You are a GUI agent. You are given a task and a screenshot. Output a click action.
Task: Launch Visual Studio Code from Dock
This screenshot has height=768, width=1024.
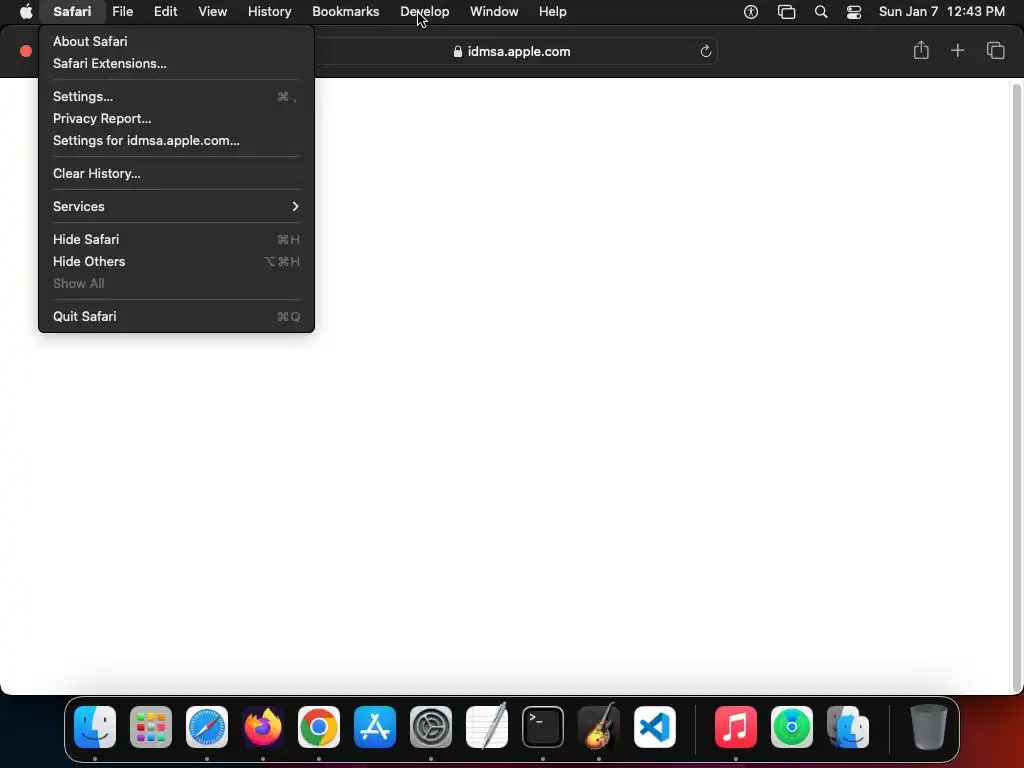tap(655, 727)
